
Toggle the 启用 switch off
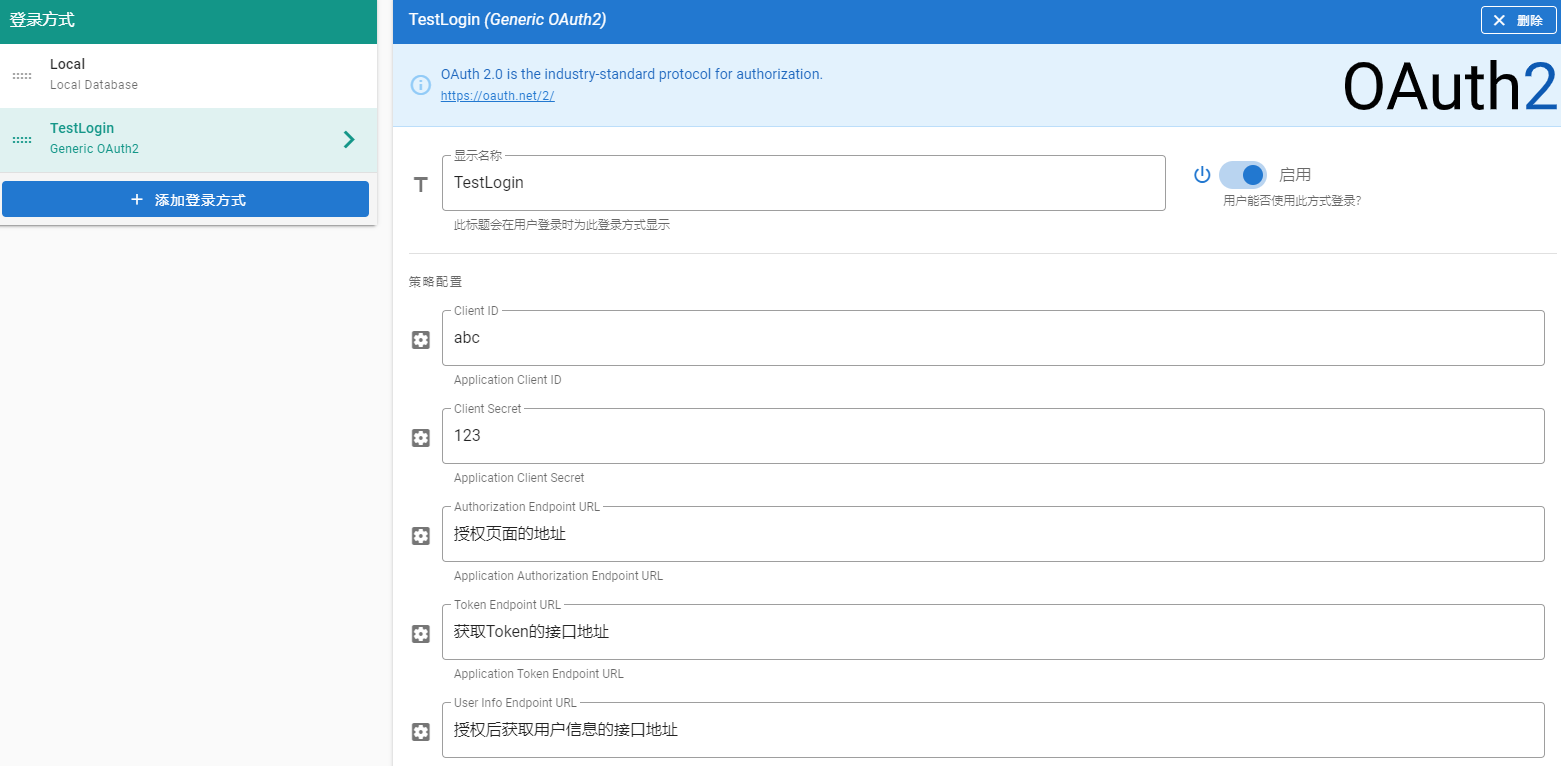click(x=1243, y=175)
